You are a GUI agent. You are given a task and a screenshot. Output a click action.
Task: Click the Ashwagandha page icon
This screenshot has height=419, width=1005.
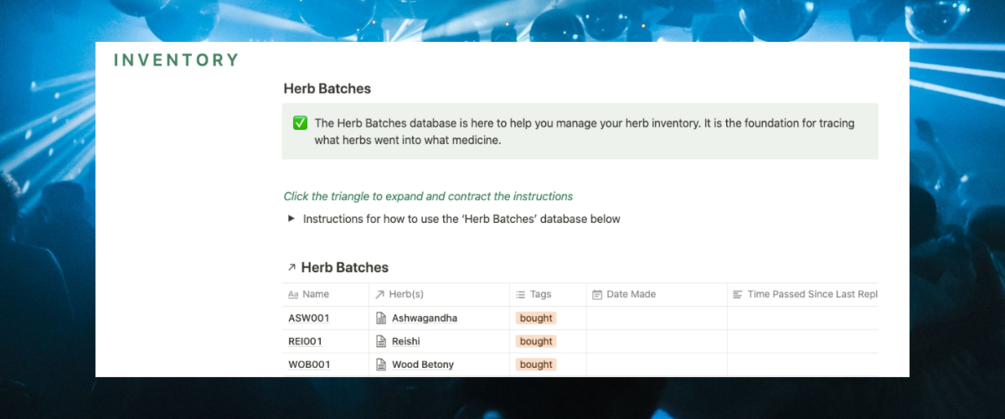(x=380, y=318)
